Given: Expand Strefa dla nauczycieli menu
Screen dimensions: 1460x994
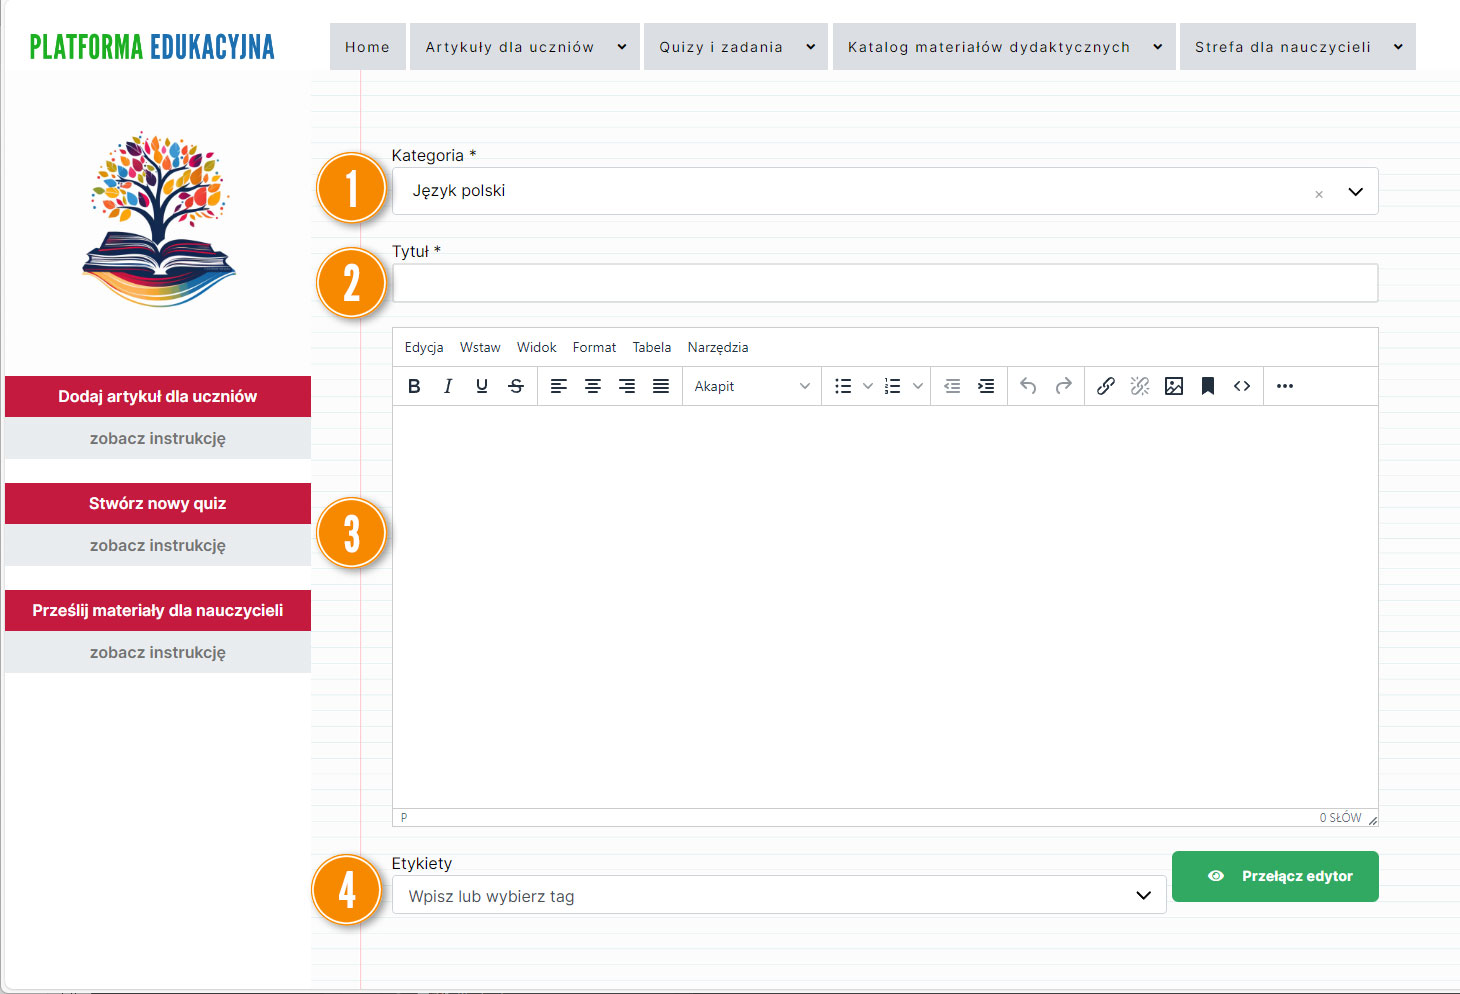Looking at the screenshot, I should coord(1298,46).
